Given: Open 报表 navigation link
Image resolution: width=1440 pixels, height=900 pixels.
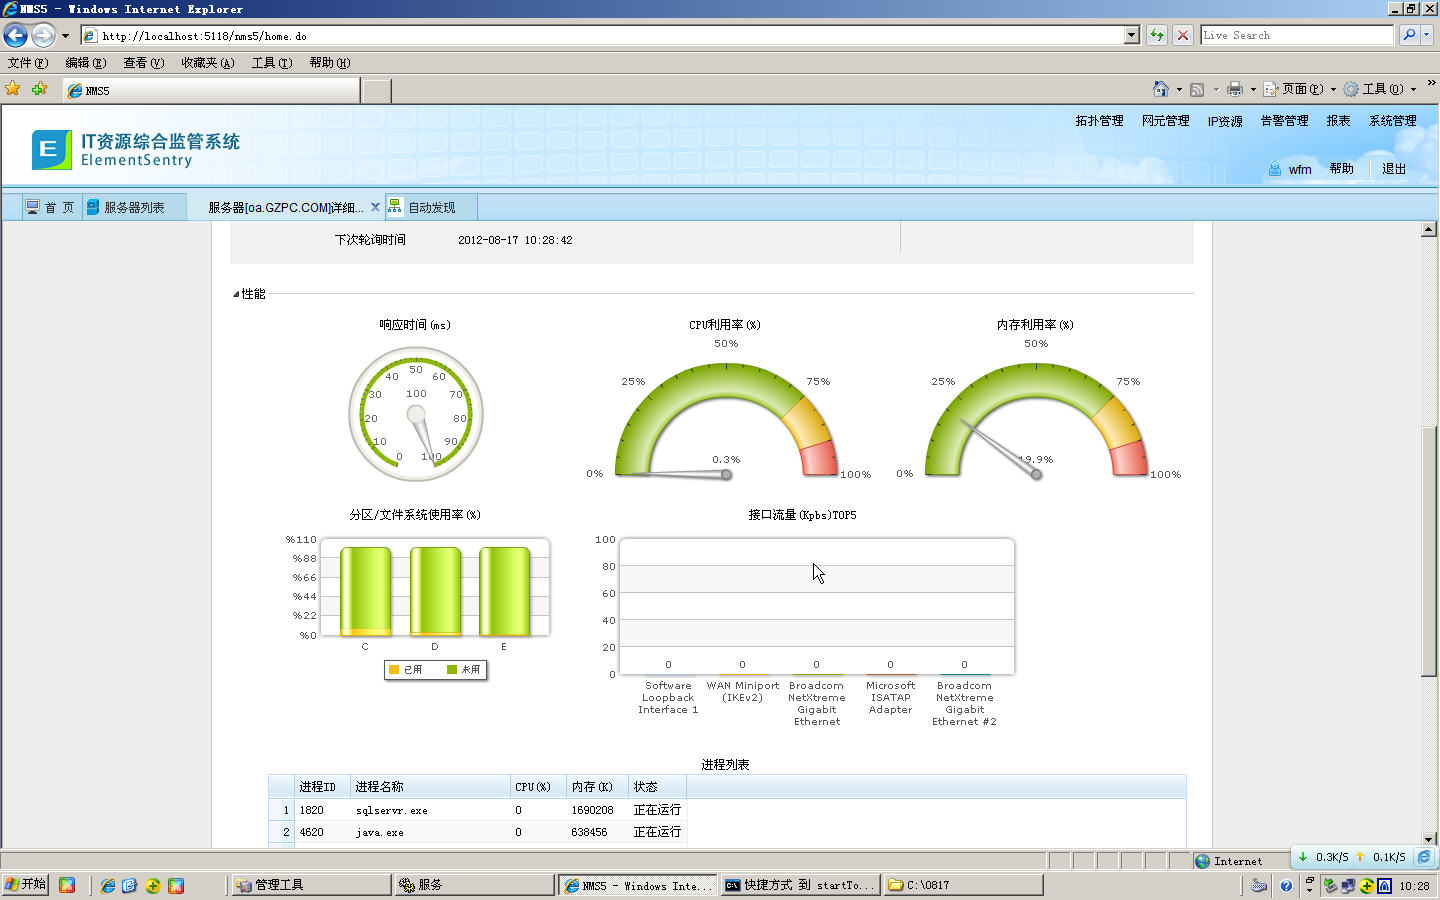Looking at the screenshot, I should pos(1338,121).
